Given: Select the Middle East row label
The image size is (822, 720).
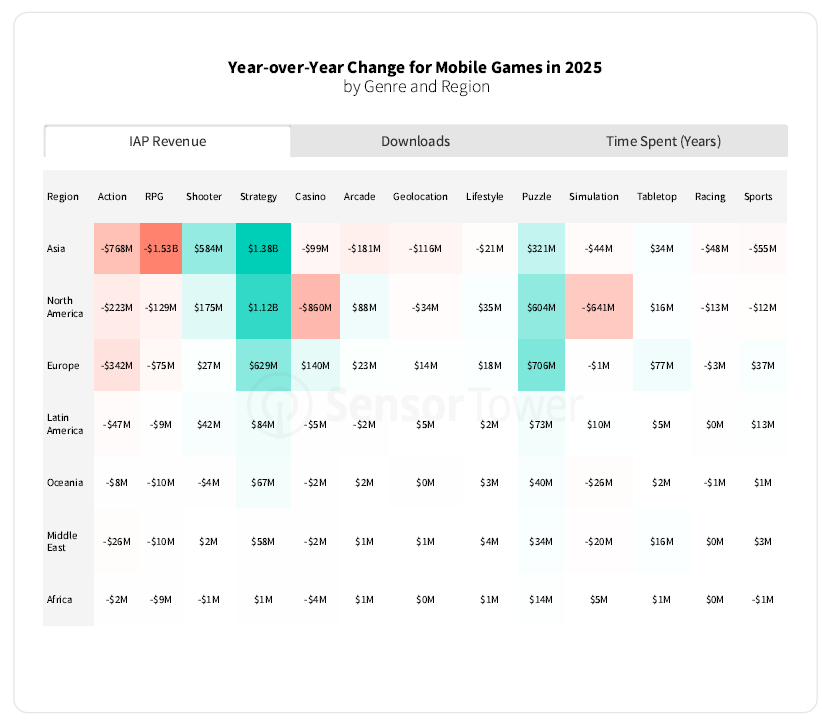Looking at the screenshot, I should pyautogui.click(x=62, y=541).
